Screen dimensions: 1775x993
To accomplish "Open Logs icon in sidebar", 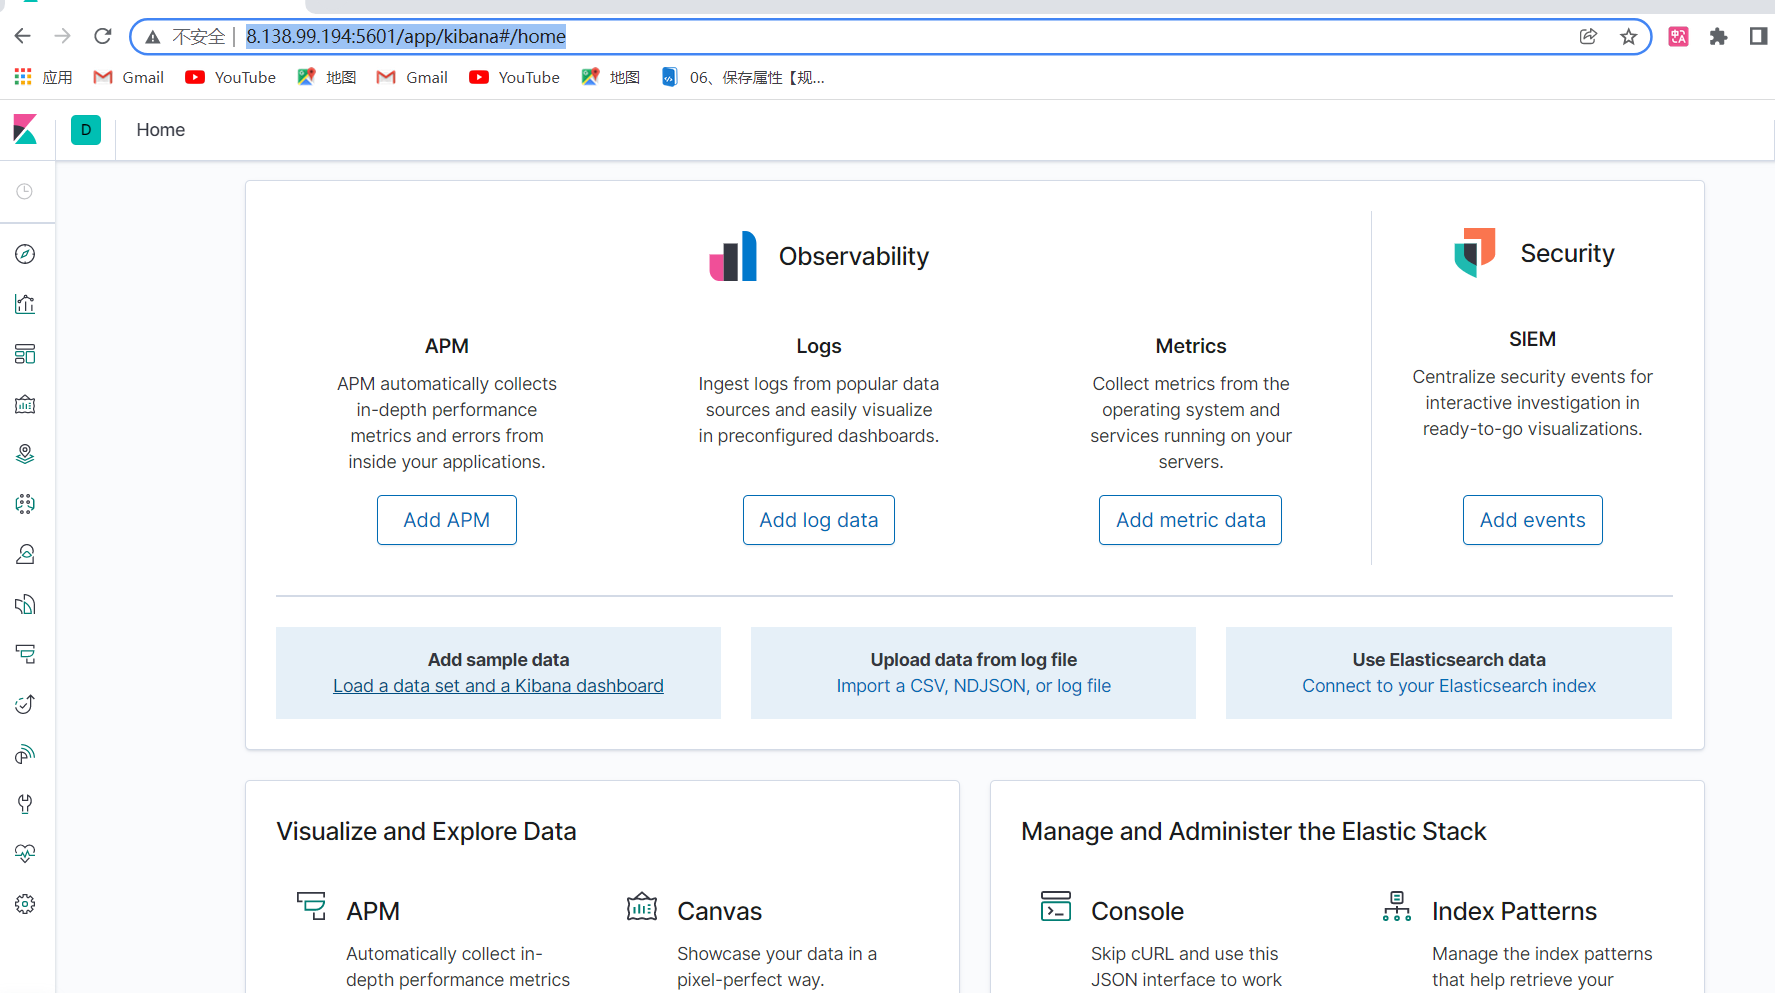I will click(25, 604).
